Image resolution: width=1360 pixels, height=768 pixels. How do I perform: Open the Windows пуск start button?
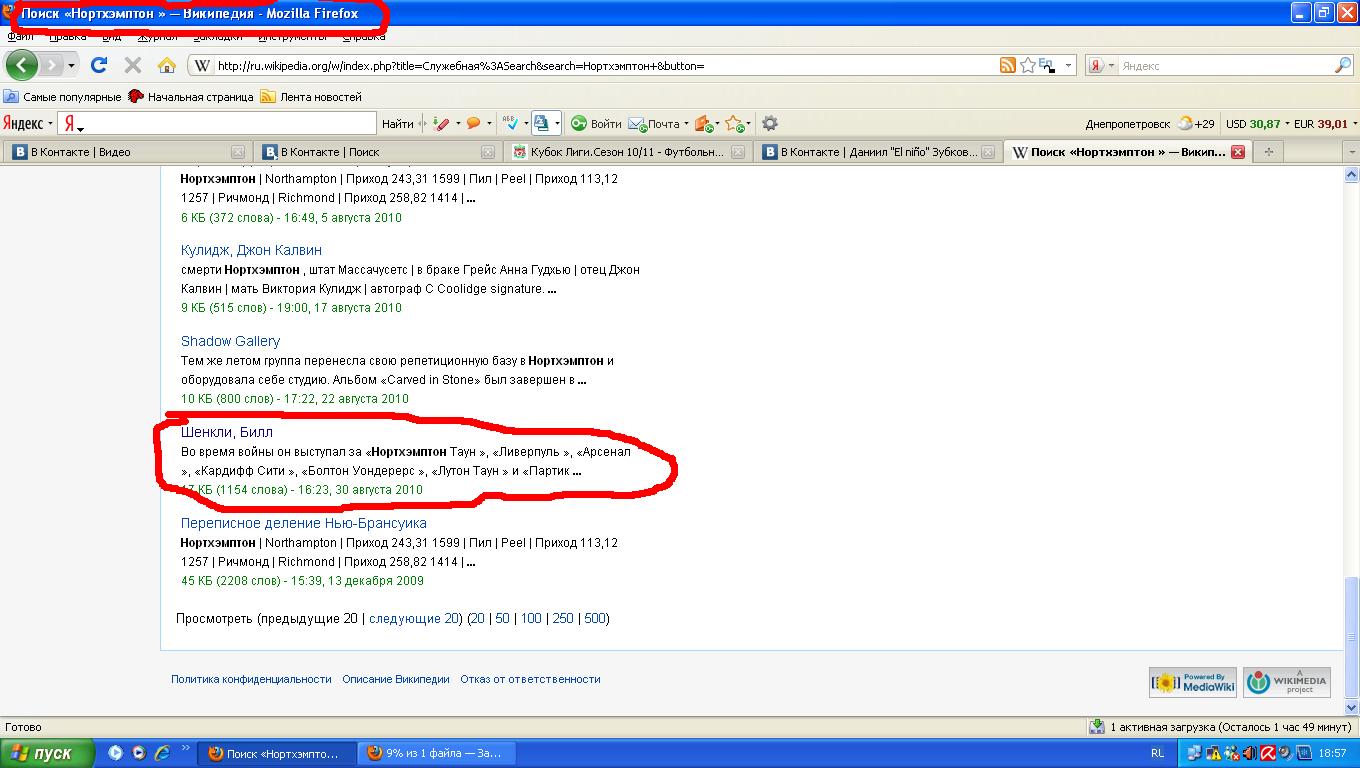tap(47, 753)
